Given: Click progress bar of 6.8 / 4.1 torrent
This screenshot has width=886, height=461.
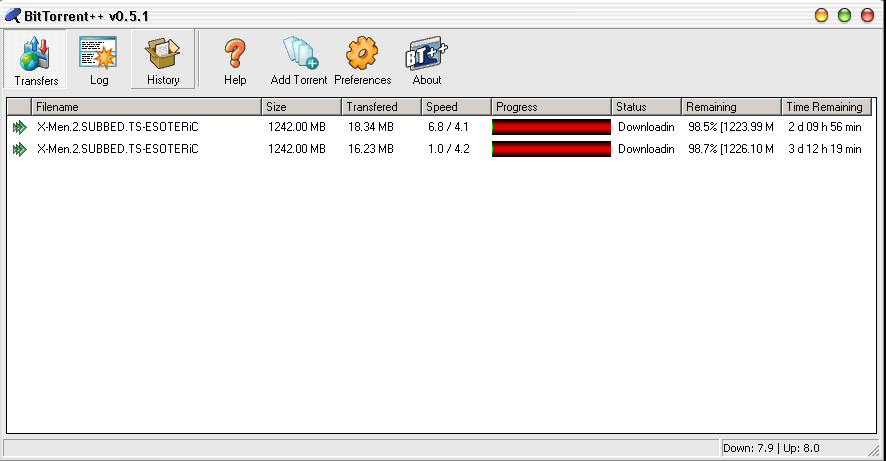Looking at the screenshot, I should [x=551, y=127].
